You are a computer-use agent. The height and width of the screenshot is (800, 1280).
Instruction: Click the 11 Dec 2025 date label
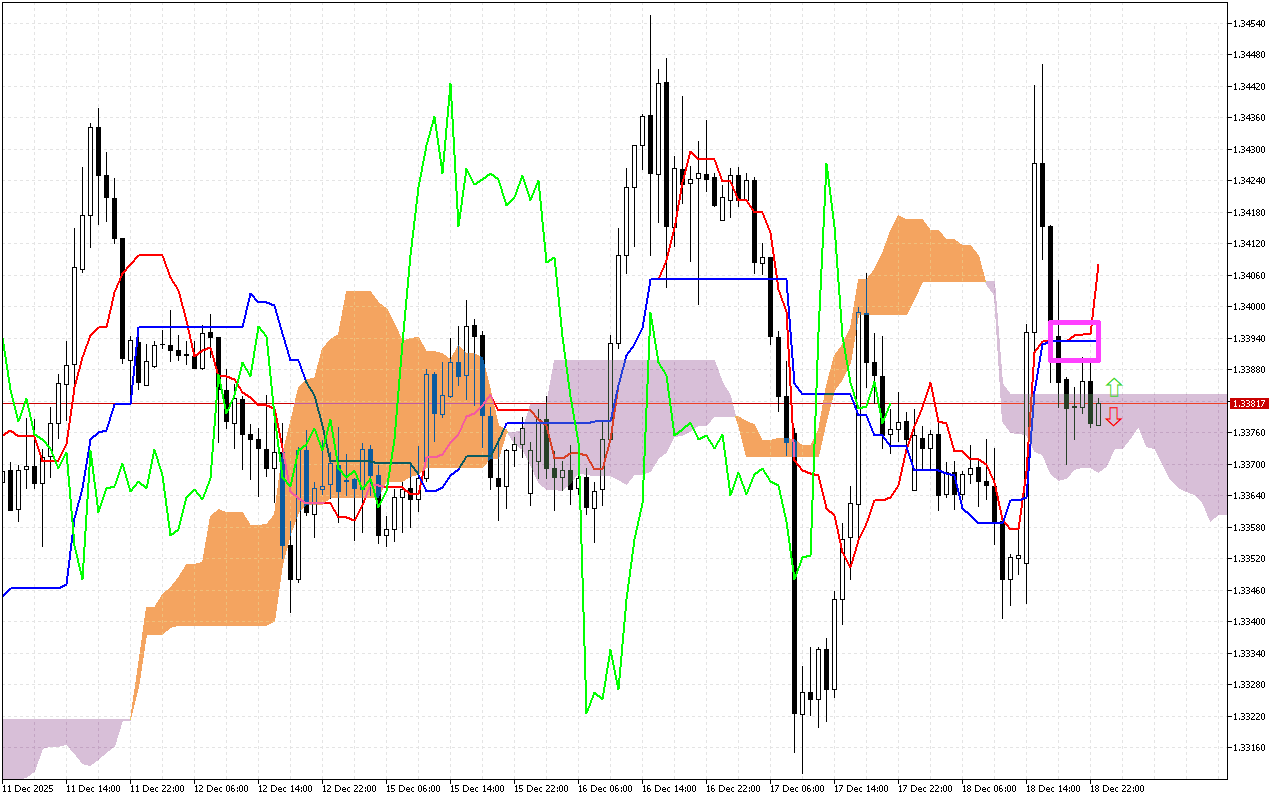[x=26, y=788]
